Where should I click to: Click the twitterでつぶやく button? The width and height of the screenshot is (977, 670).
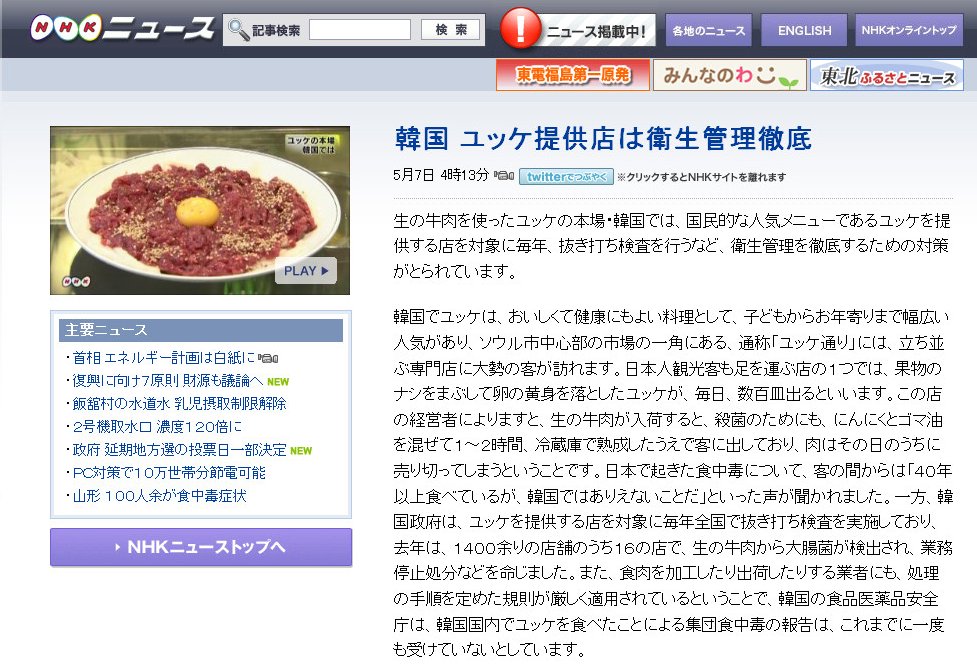point(566,176)
